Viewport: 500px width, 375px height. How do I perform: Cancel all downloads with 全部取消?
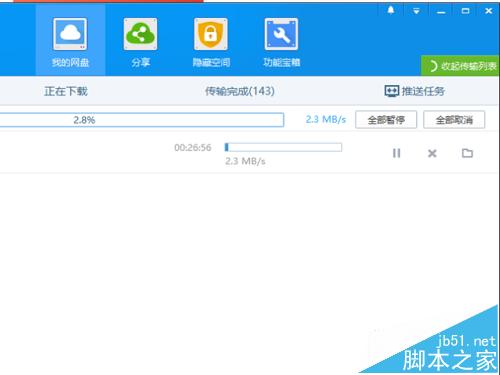(x=454, y=120)
